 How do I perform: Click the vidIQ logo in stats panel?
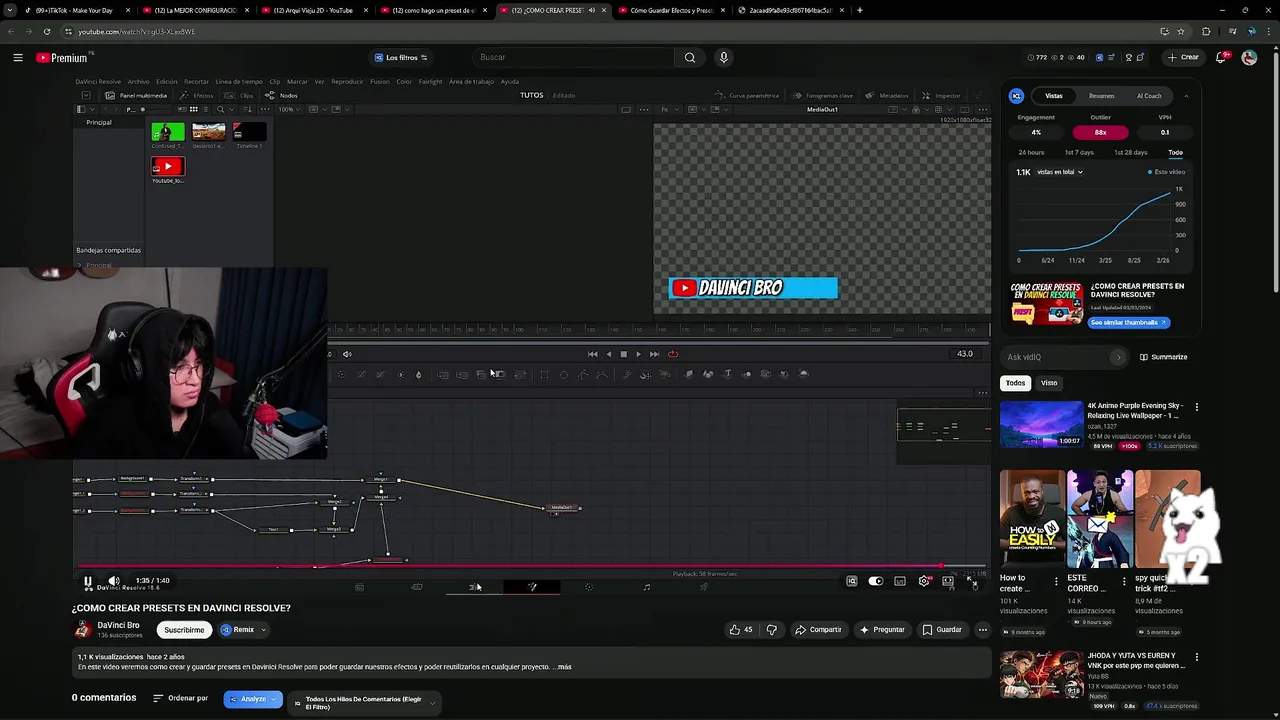(x=1016, y=96)
